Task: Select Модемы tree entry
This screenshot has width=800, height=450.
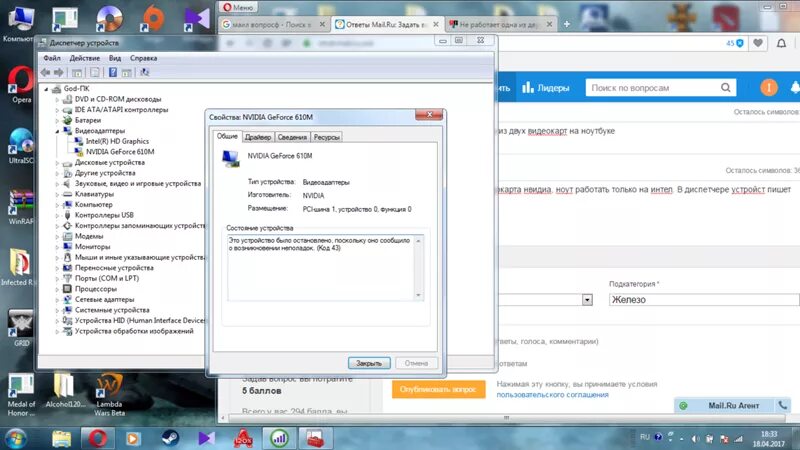Action: click(89, 236)
